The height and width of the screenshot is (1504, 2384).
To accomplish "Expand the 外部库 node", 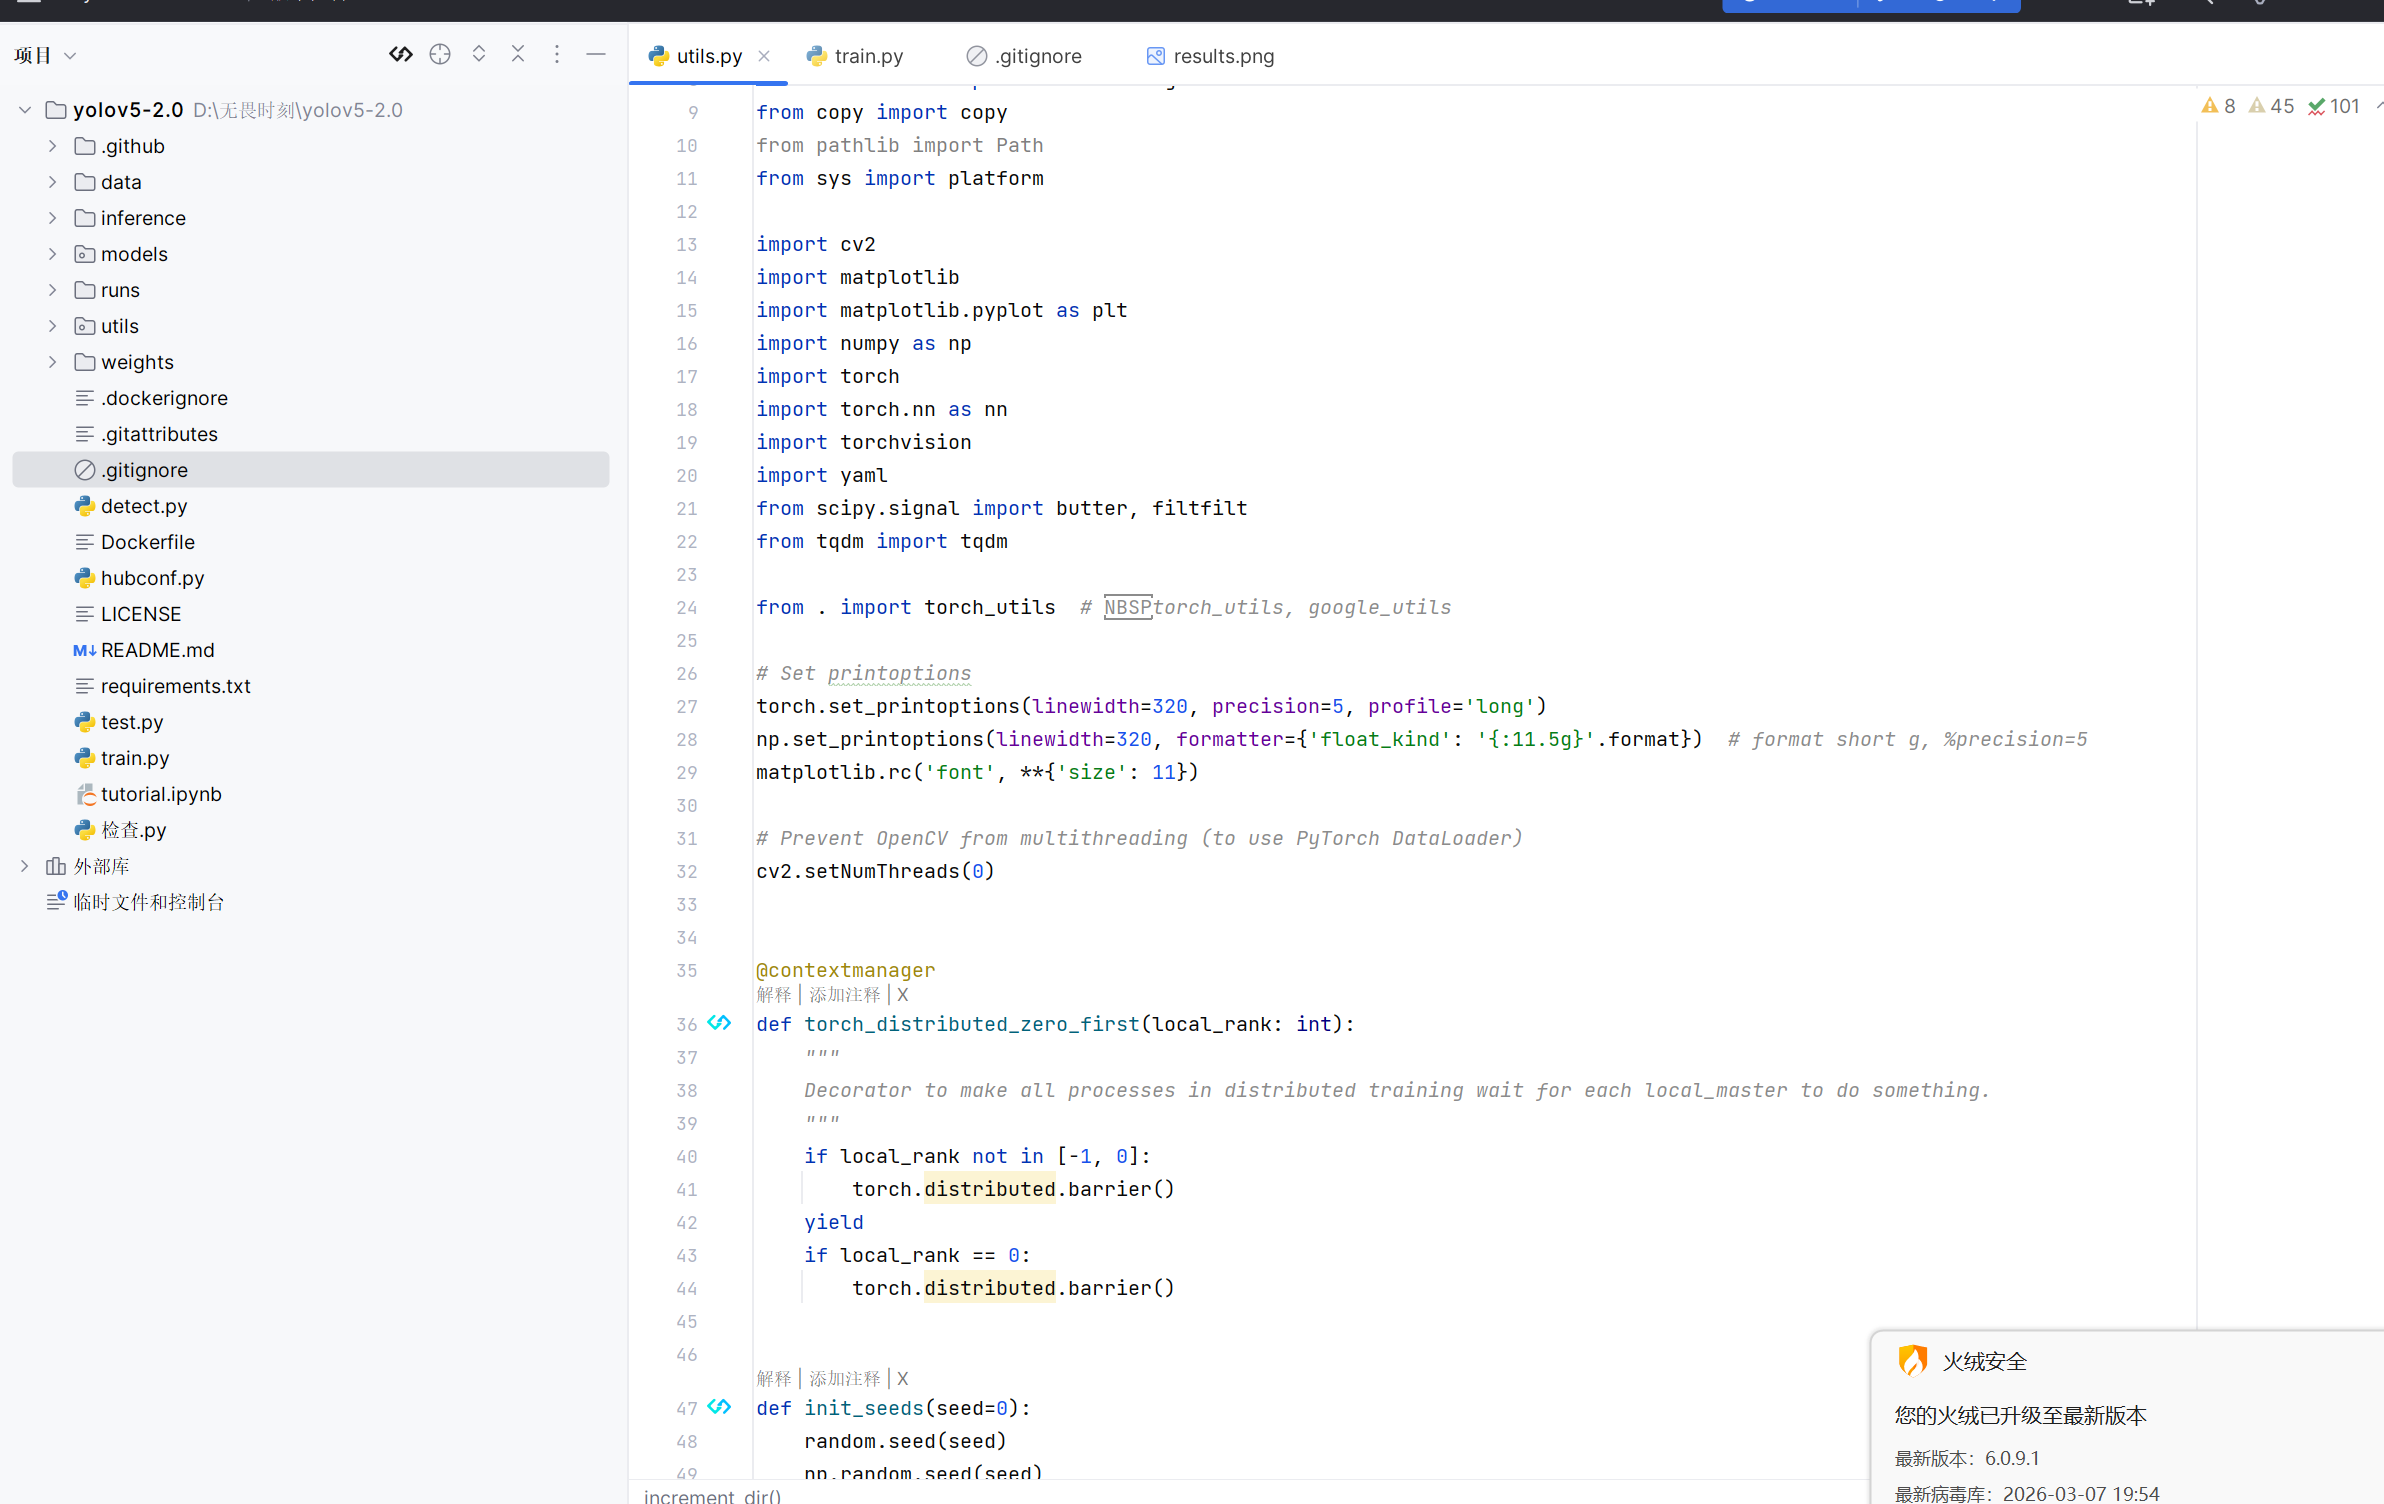I will coord(25,866).
